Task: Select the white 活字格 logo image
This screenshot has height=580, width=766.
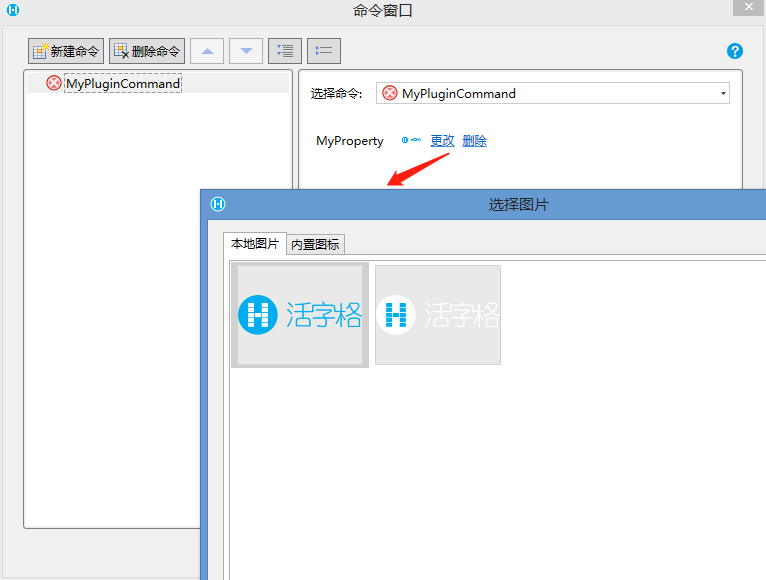Action: tap(438, 315)
